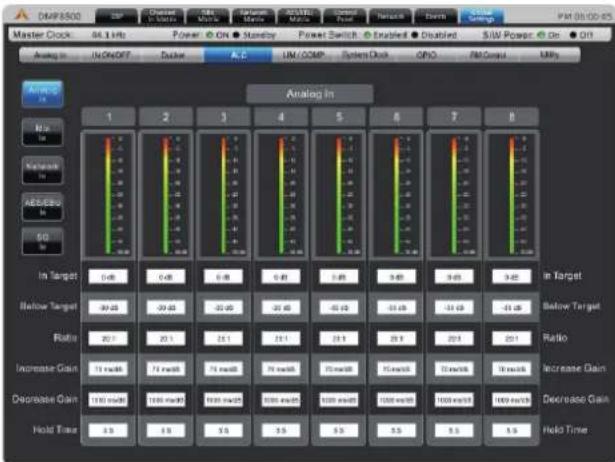Image resolution: width=615 pixels, height=462 pixels.
Task: Click channel 7 header
Action: coord(454,117)
